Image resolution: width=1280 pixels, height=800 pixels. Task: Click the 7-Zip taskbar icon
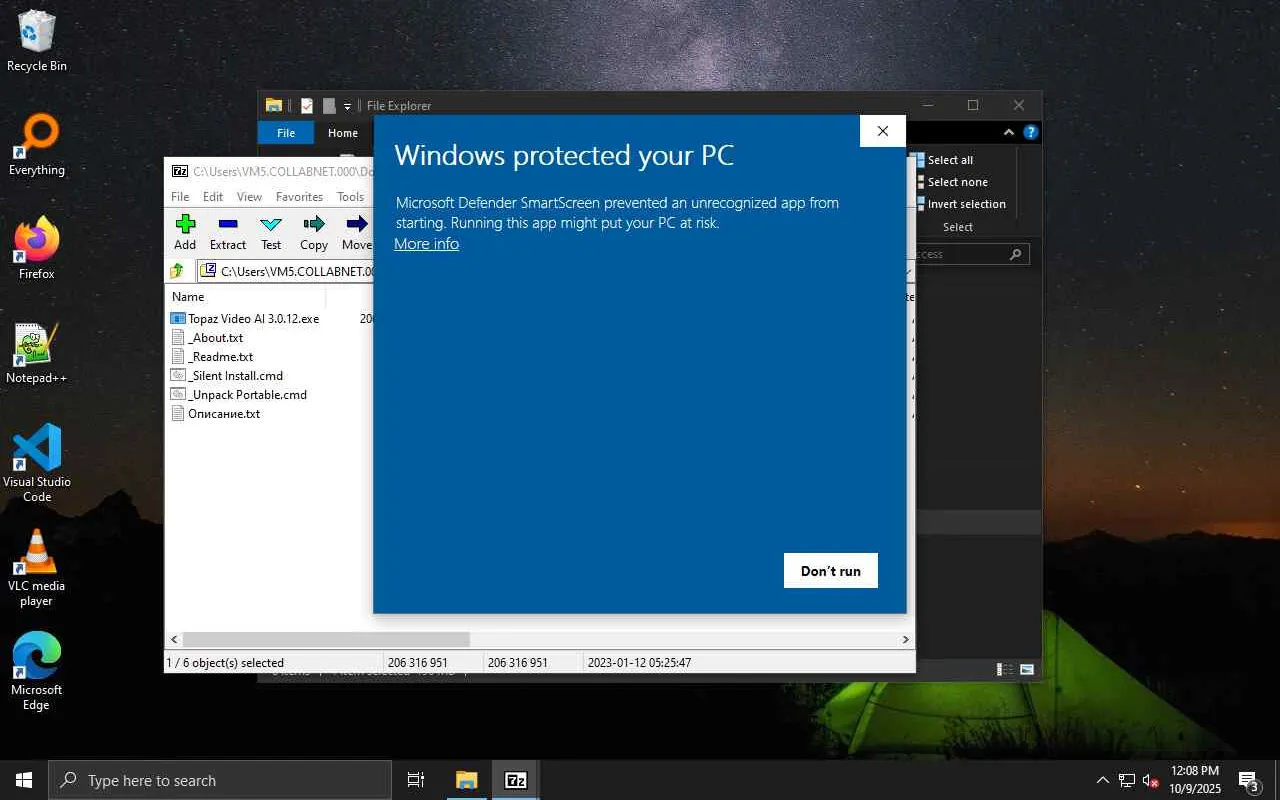[516, 780]
